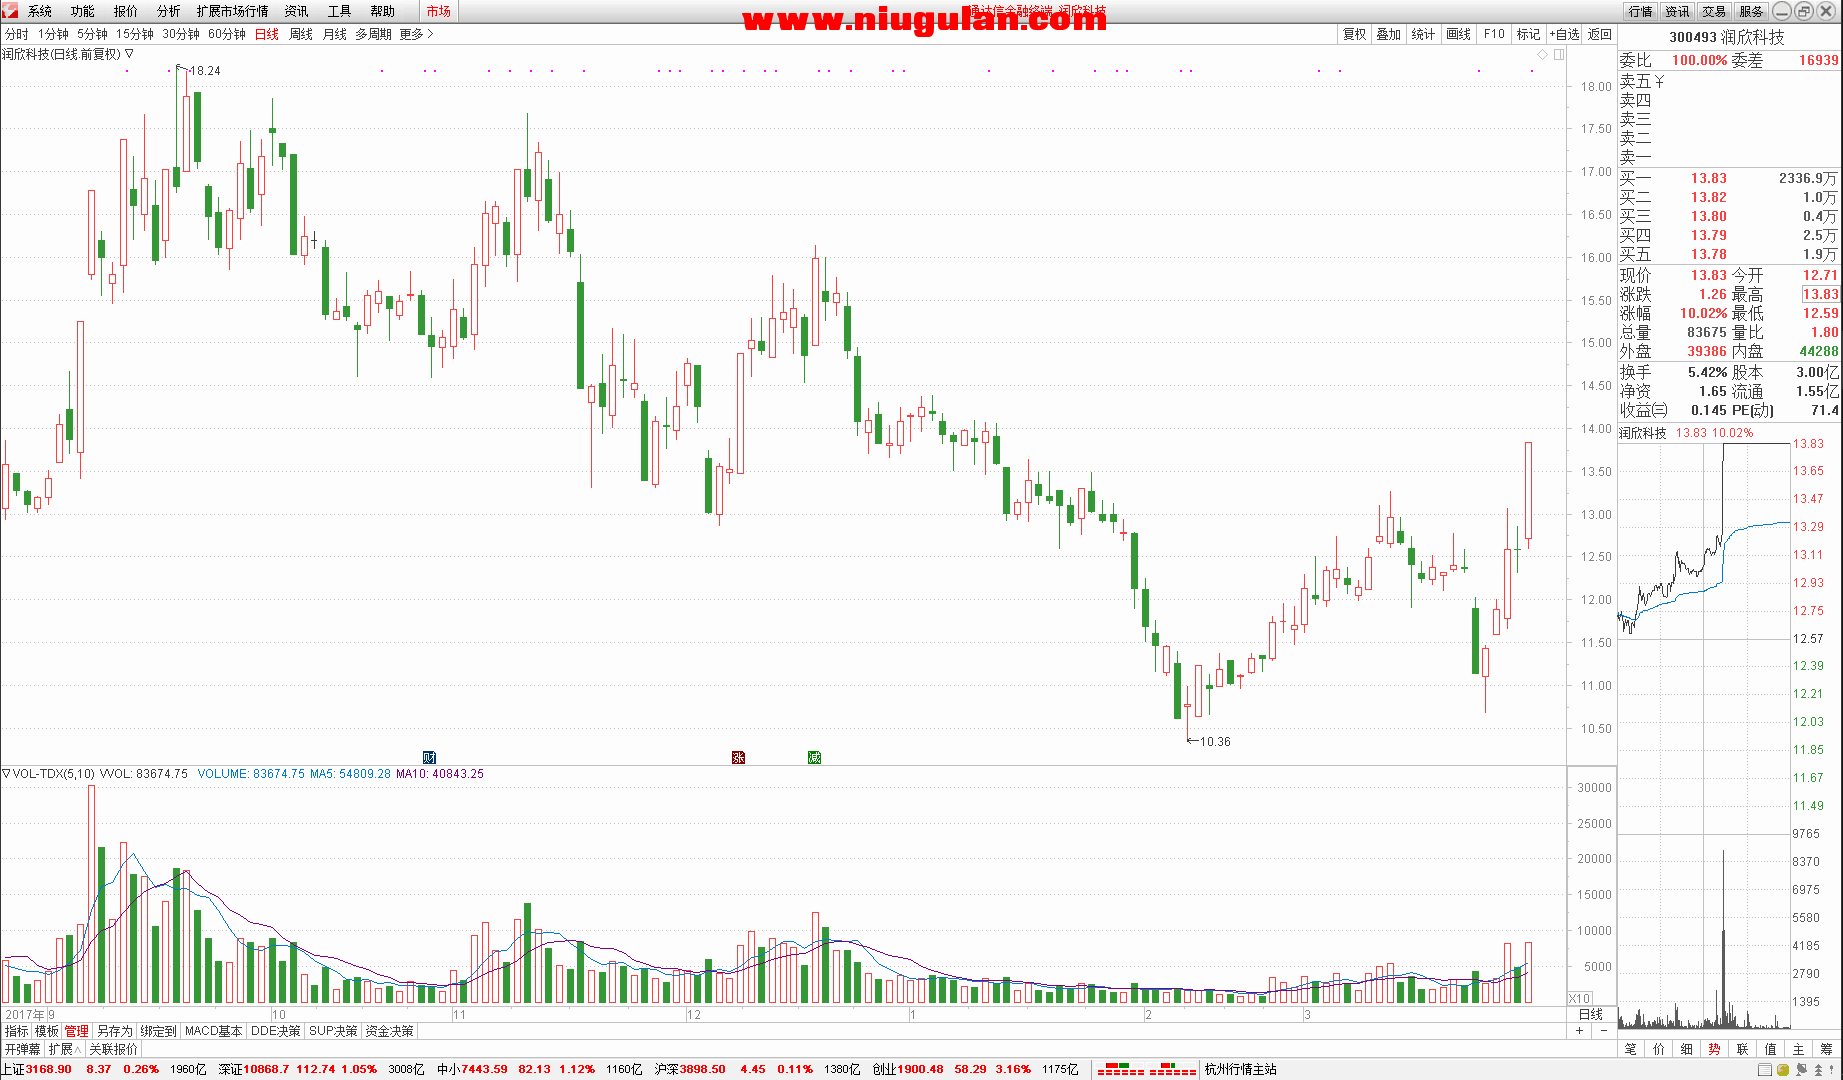Click the 统计 statistics button
This screenshot has width=1843, height=1080.
tap(1424, 34)
